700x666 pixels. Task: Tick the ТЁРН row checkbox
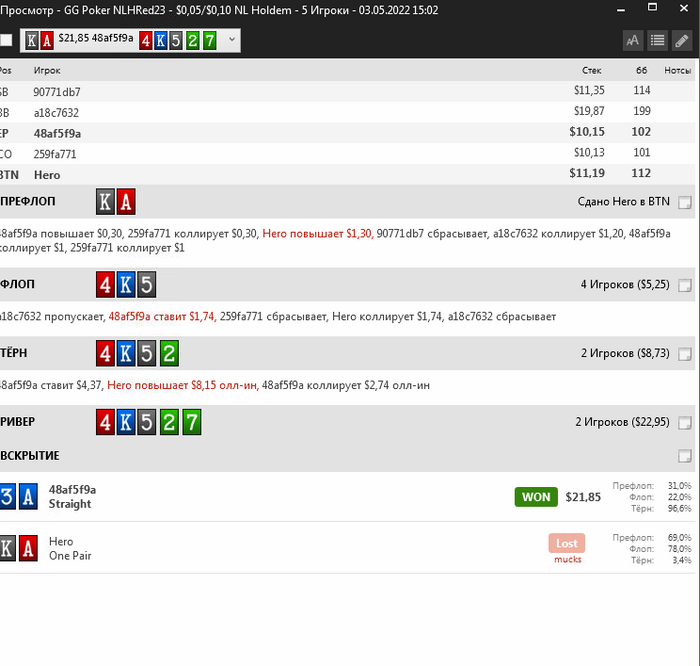click(x=684, y=354)
